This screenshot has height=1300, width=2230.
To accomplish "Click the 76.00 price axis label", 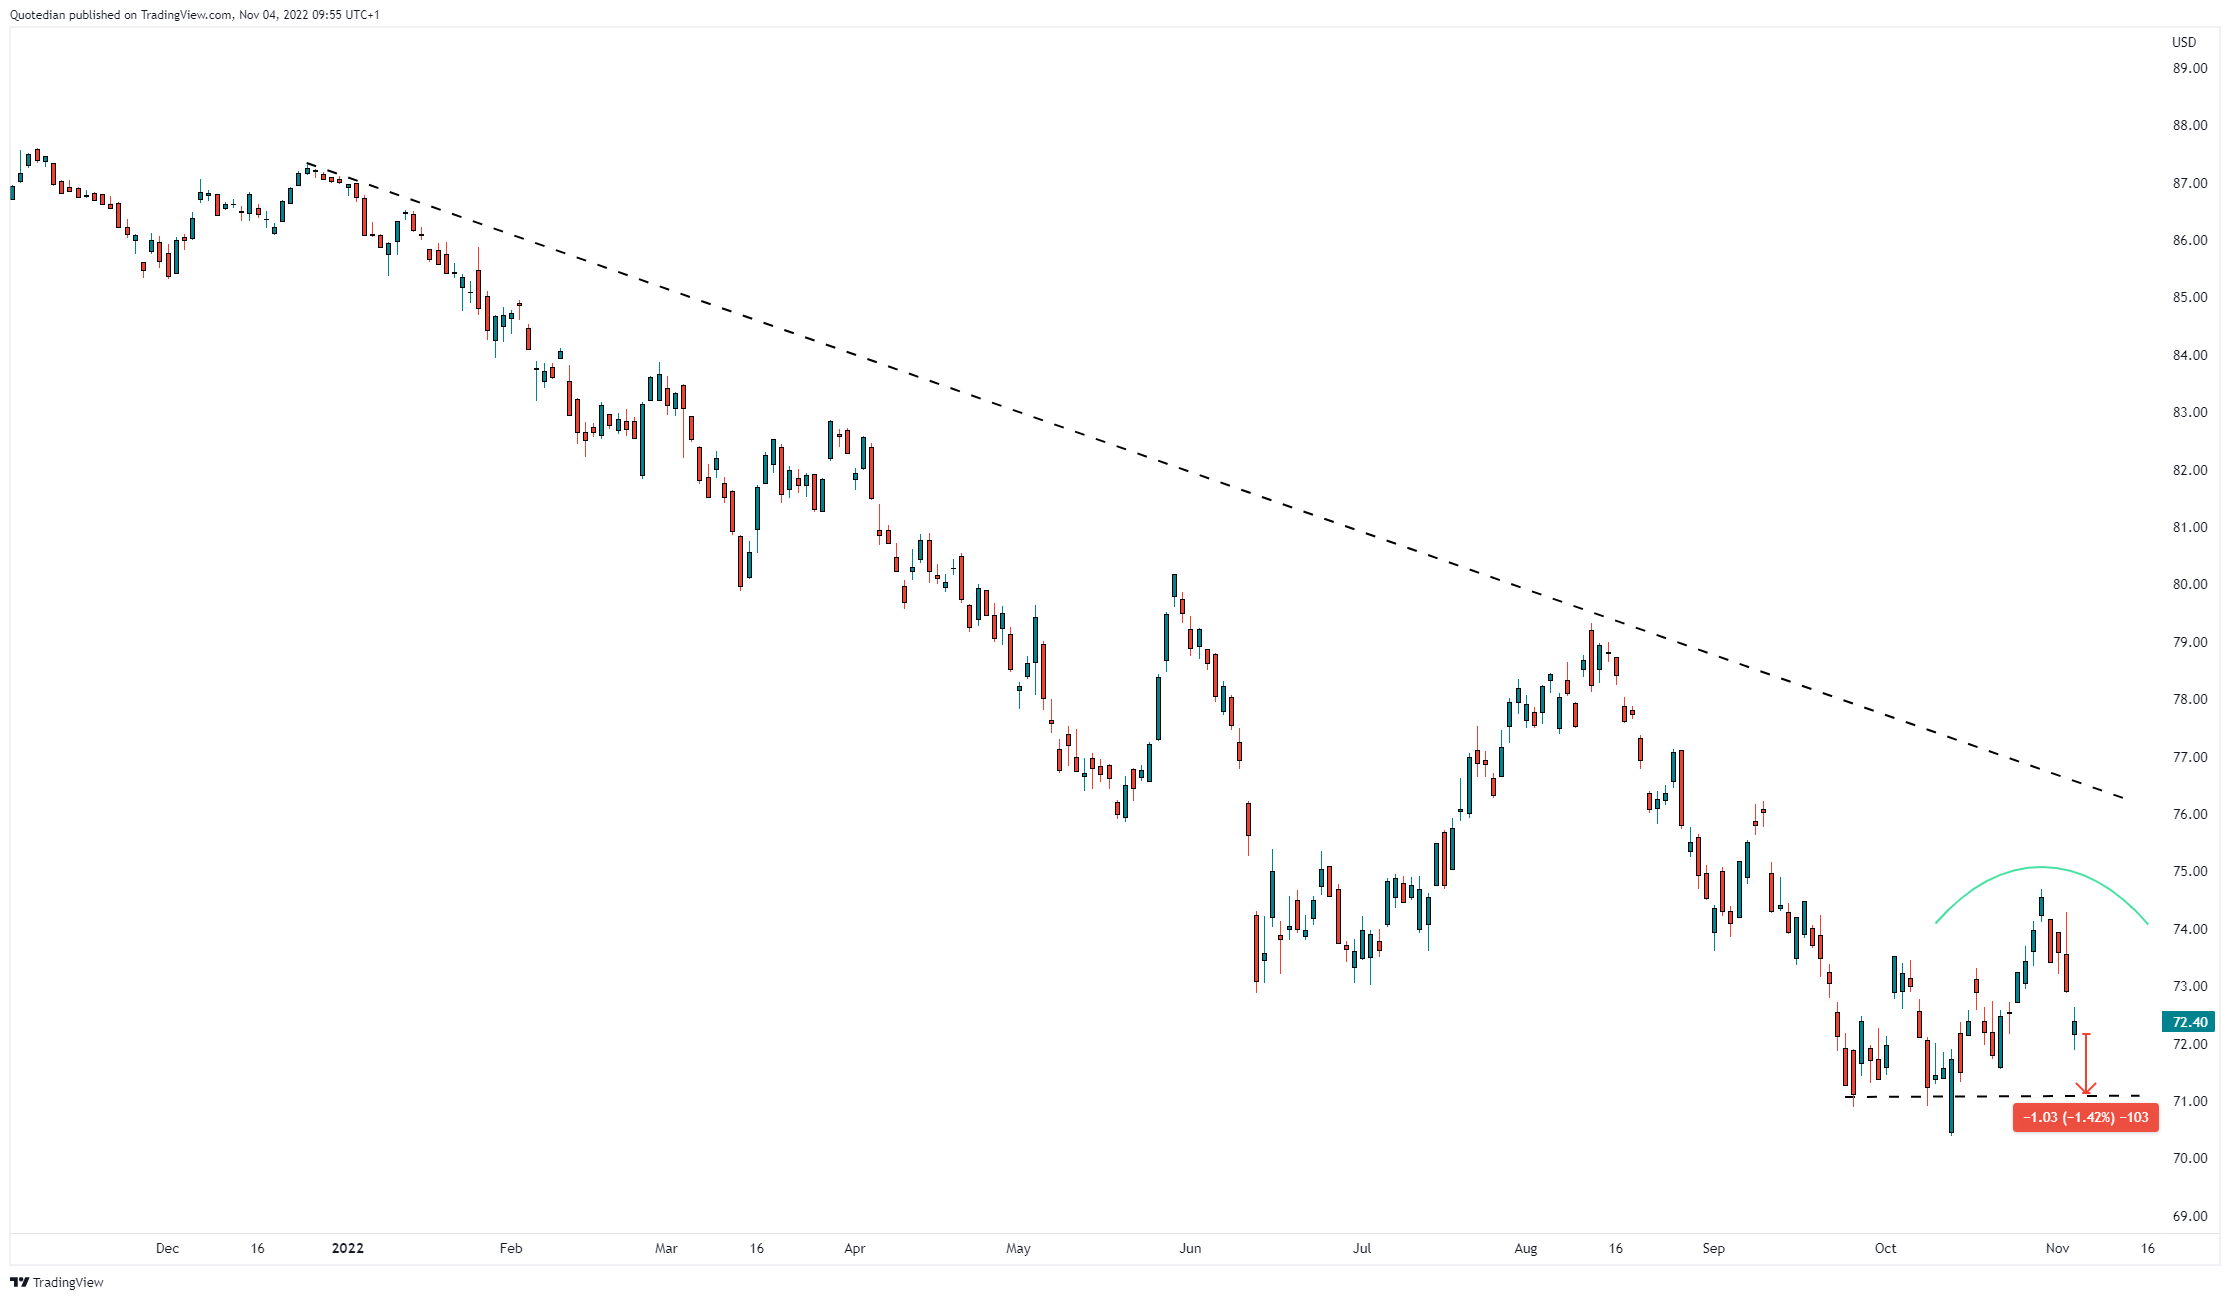I will 2189,814.
